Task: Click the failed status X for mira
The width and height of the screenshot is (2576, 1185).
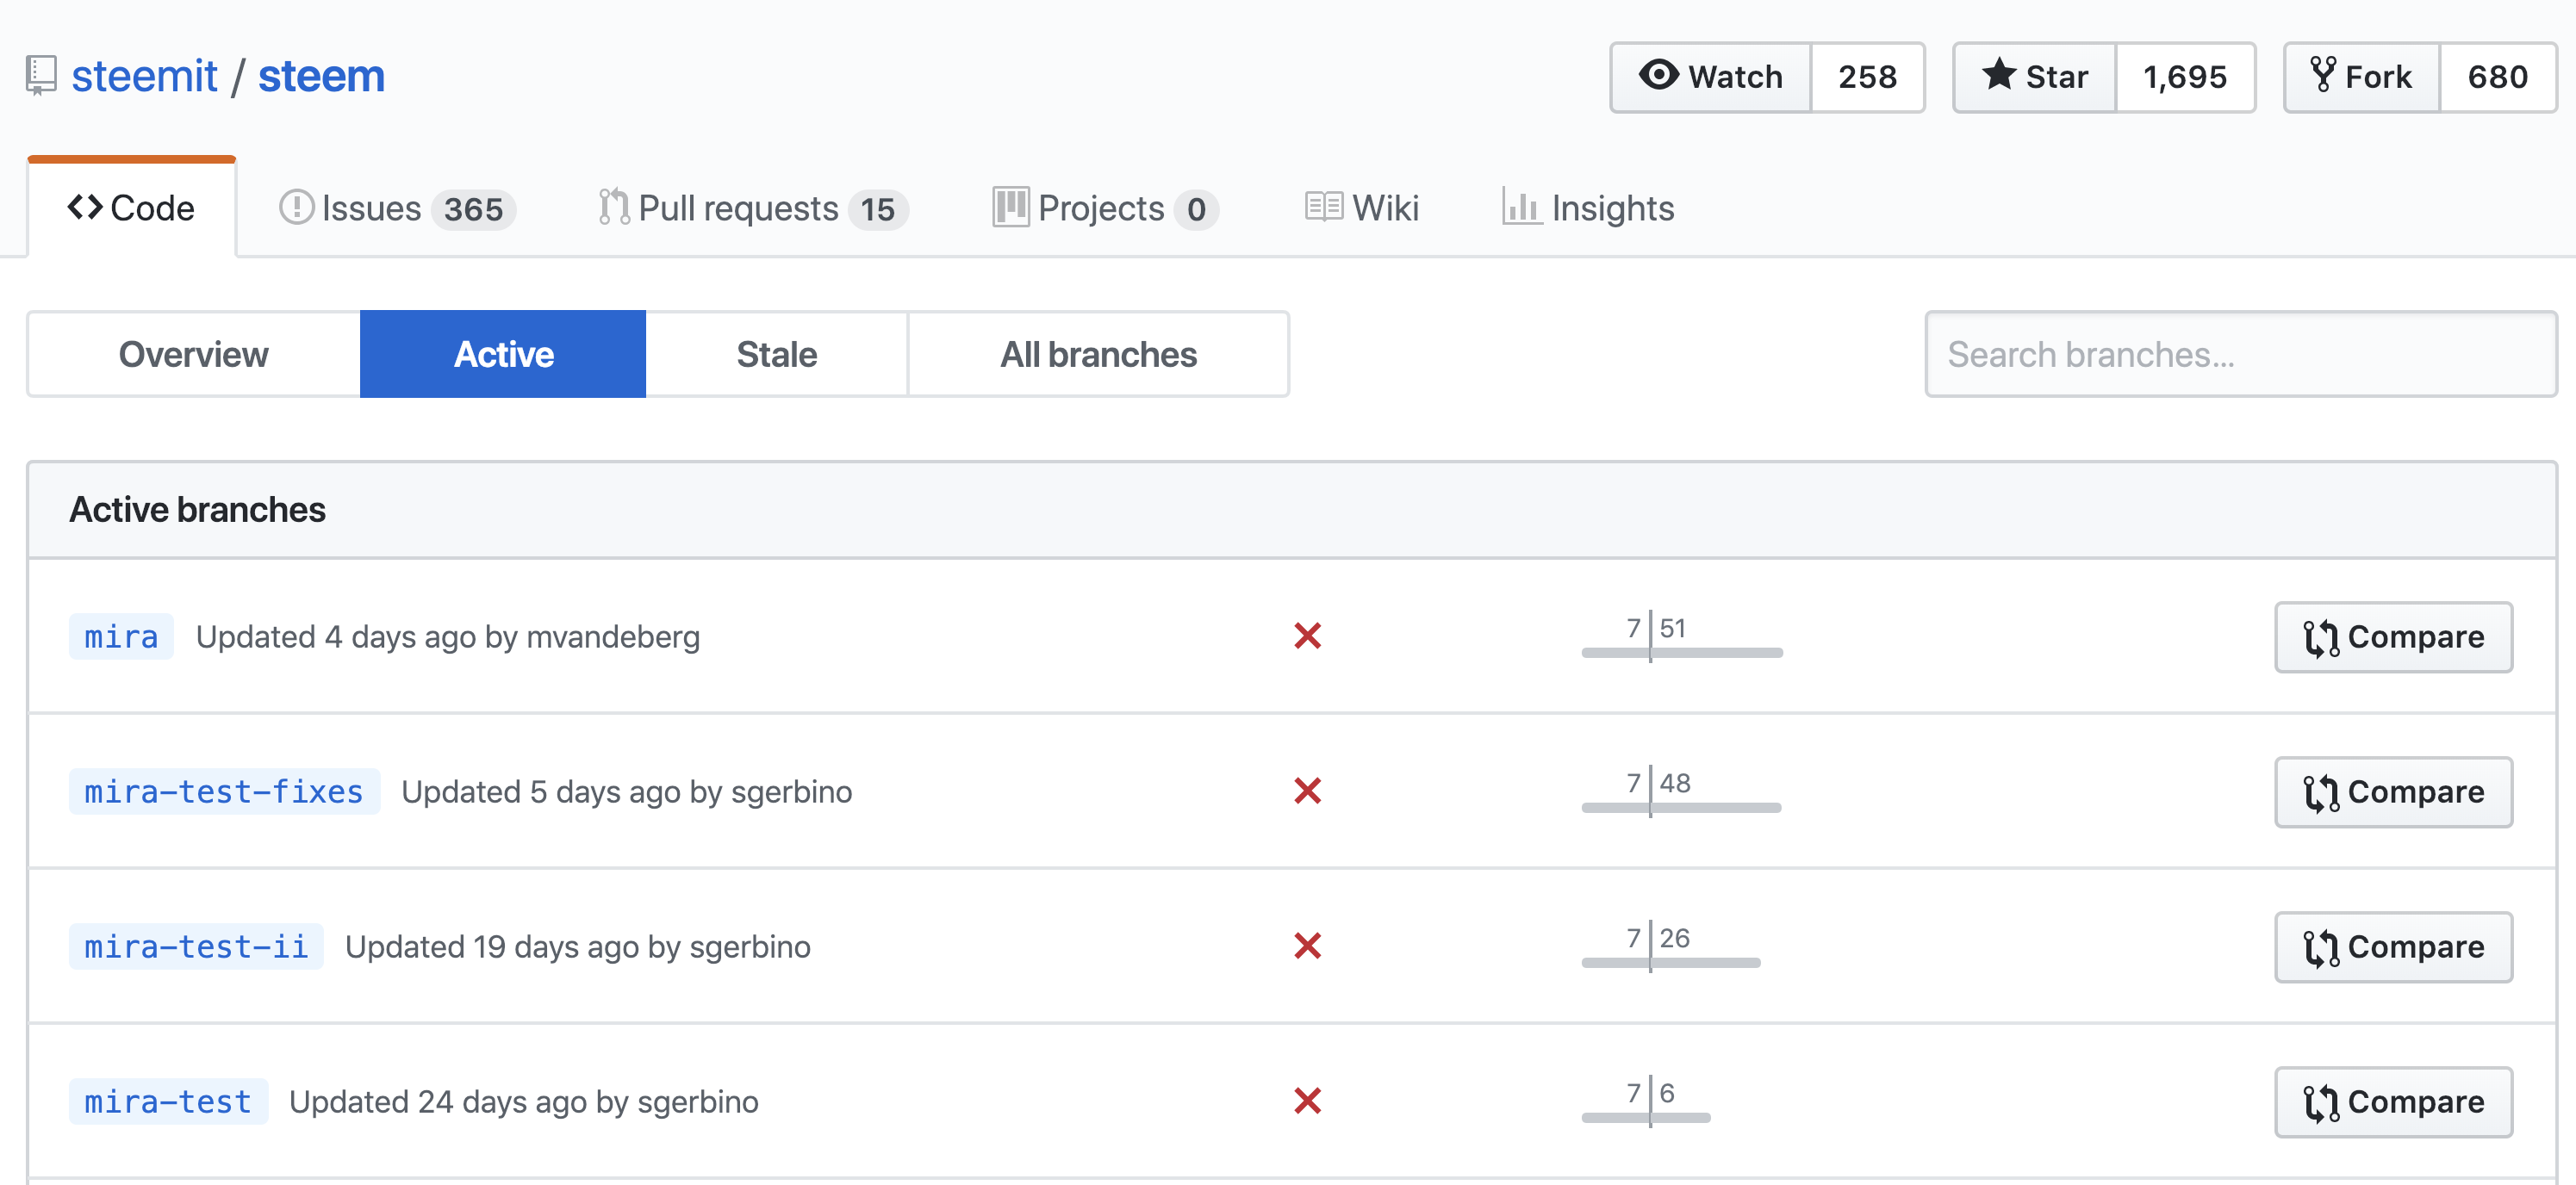Action: (x=1307, y=636)
